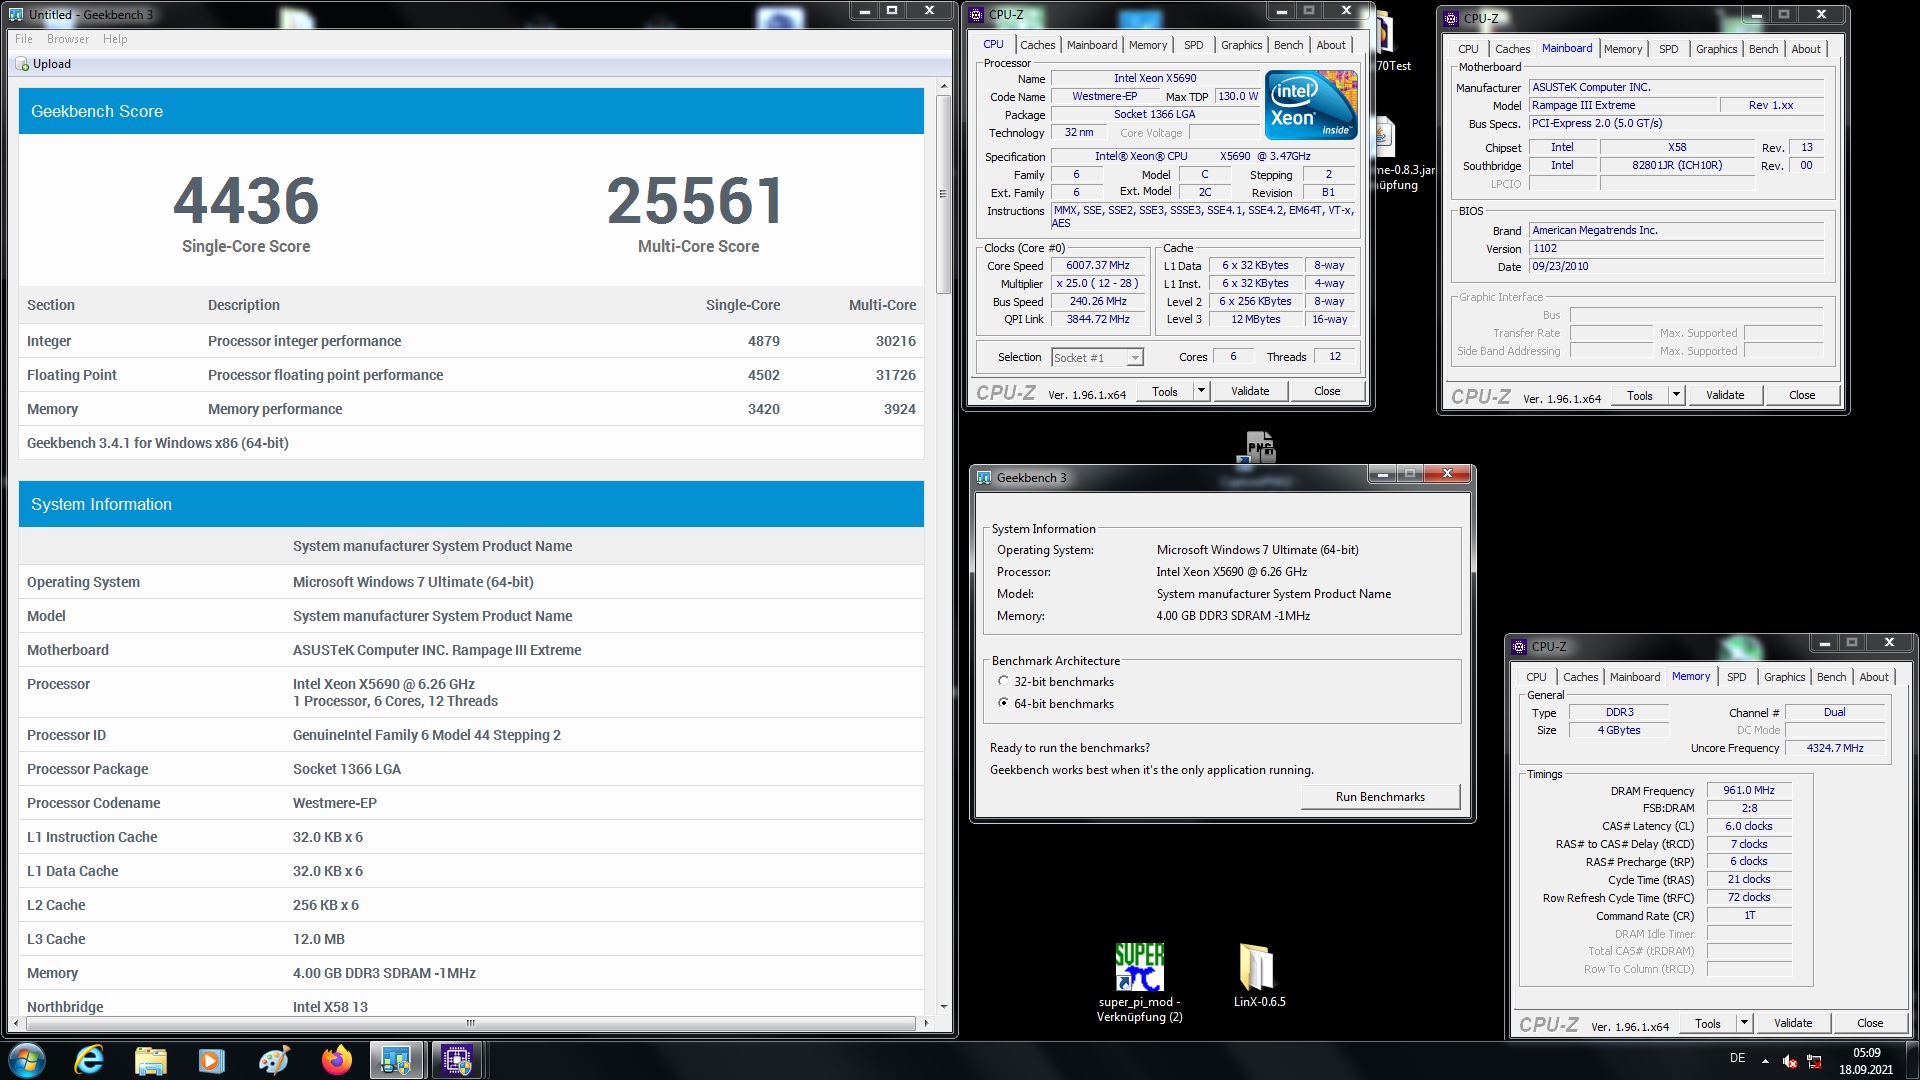Open the File menu in Geekbench
Image resolution: width=1920 pixels, height=1080 pixels.
[x=24, y=39]
